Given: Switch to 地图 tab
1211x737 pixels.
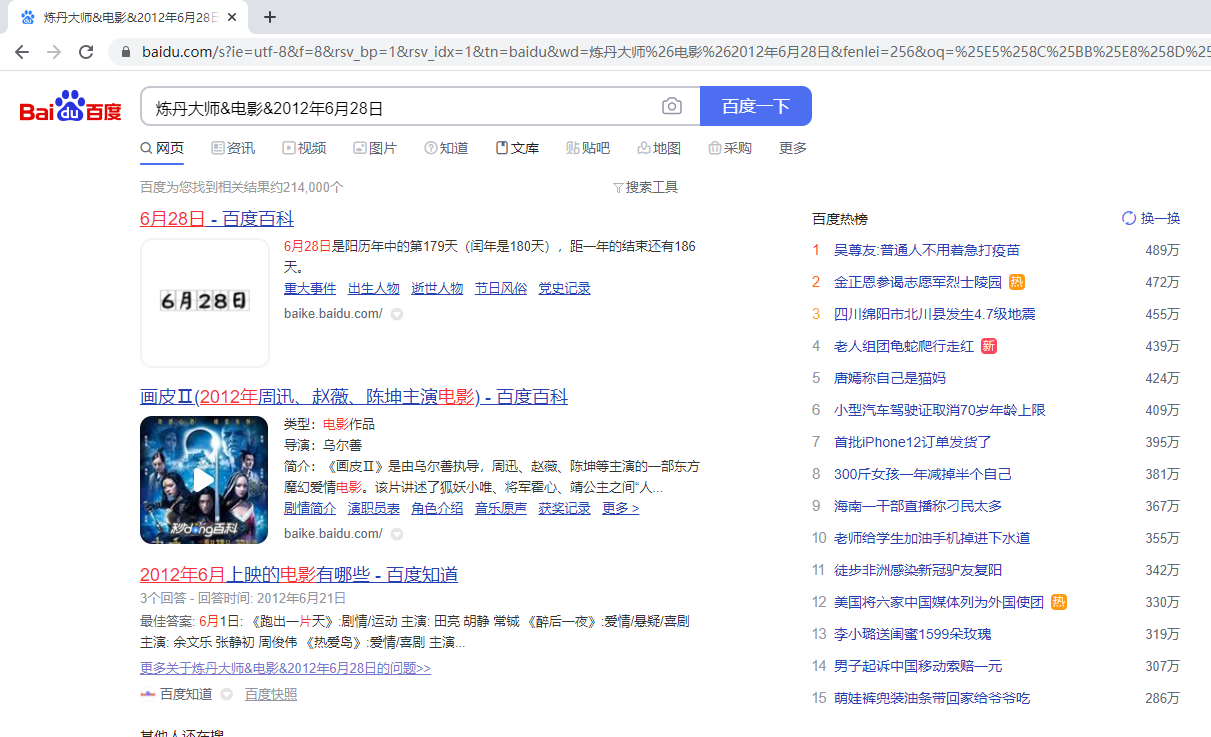Looking at the screenshot, I should pyautogui.click(x=659, y=148).
